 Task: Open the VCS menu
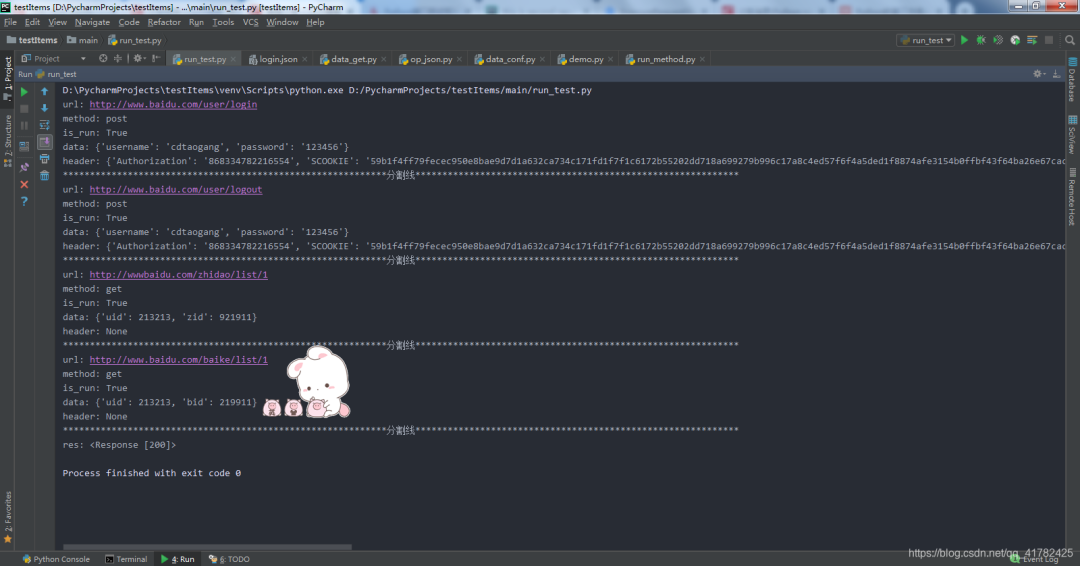(x=250, y=22)
